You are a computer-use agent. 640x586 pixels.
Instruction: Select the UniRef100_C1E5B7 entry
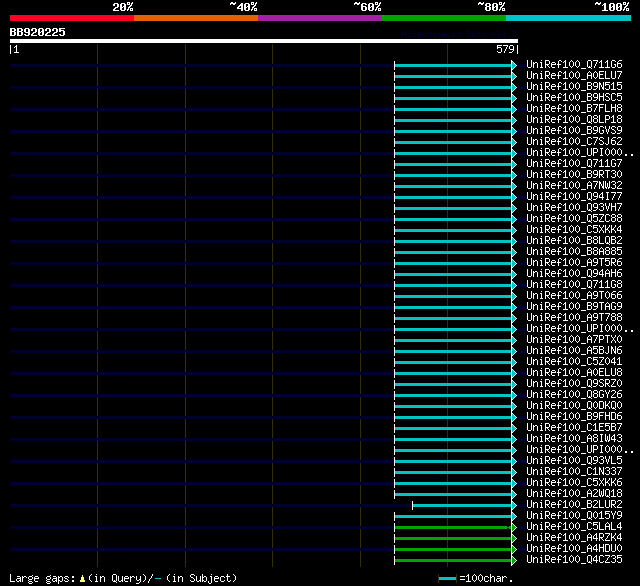574,428
